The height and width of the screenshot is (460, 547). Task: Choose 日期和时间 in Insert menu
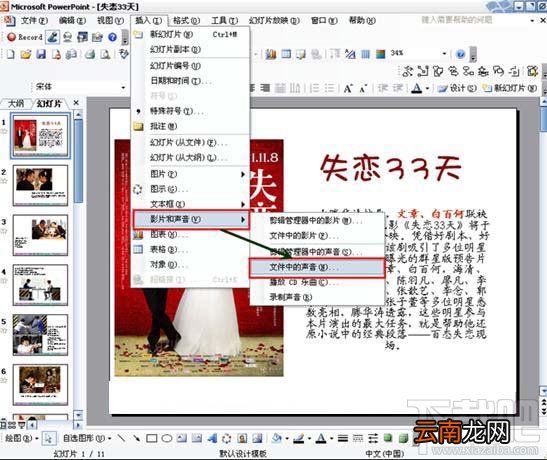click(190, 81)
